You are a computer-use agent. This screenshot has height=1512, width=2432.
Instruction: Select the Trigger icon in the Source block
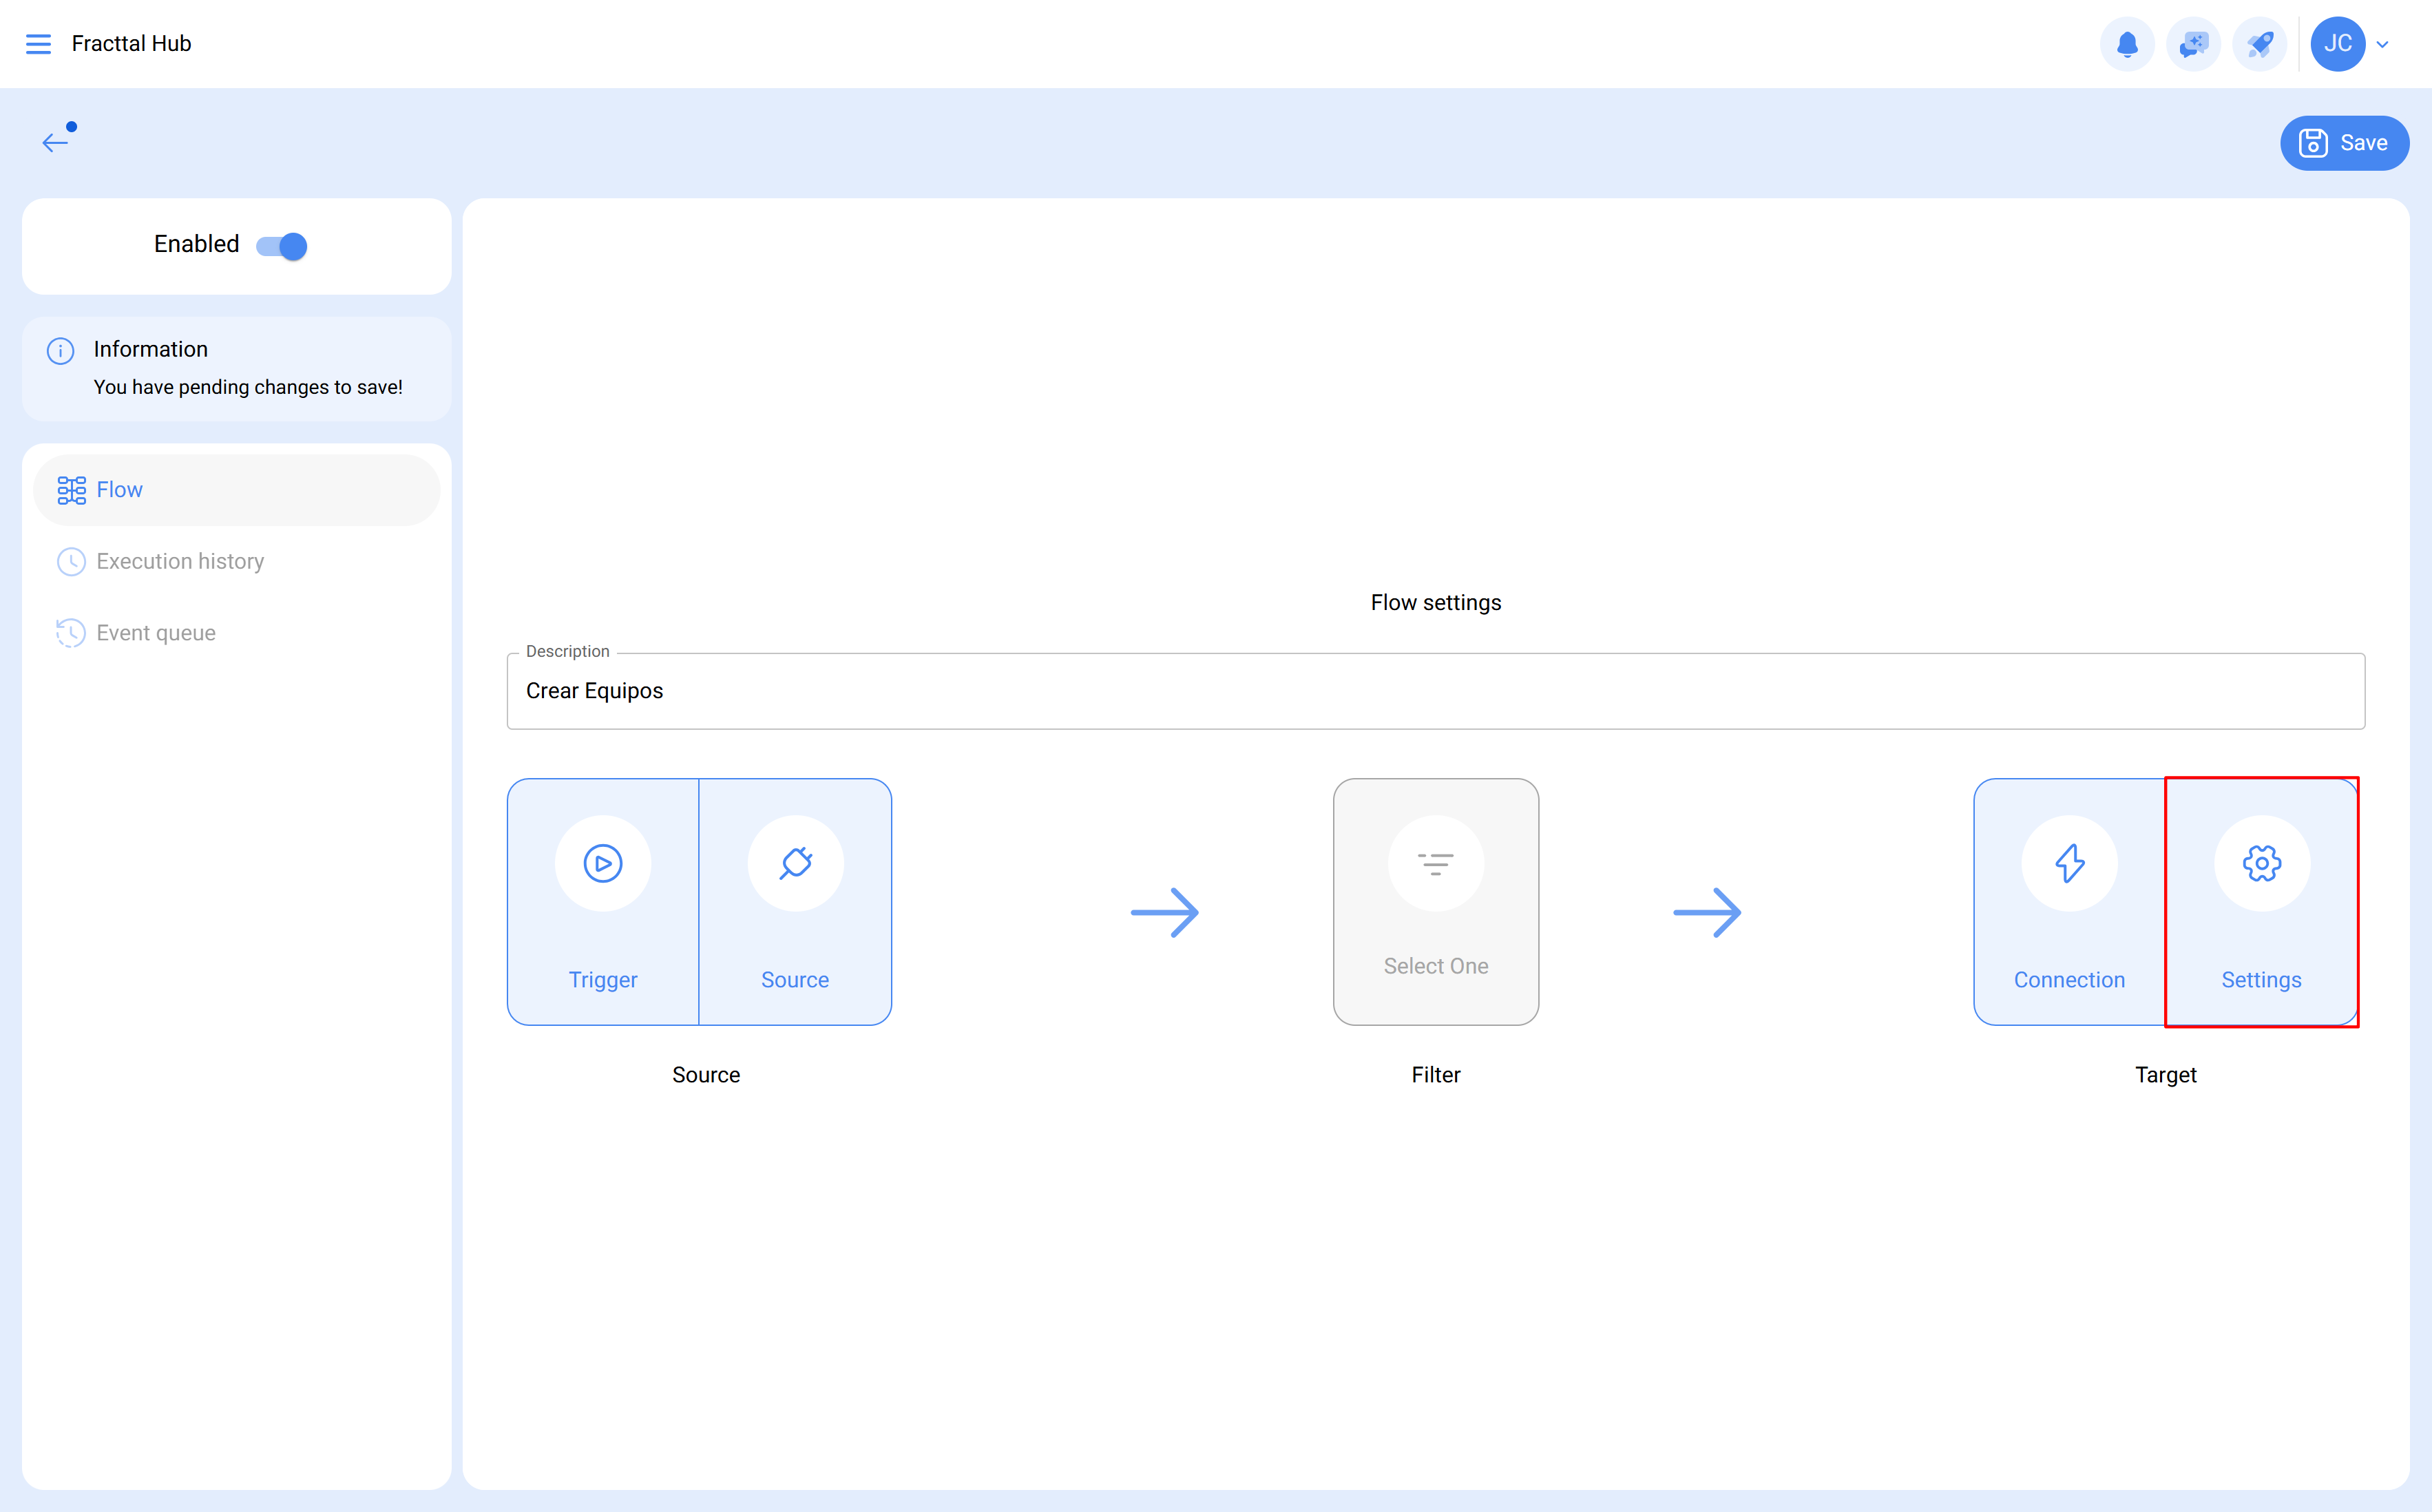tap(602, 862)
